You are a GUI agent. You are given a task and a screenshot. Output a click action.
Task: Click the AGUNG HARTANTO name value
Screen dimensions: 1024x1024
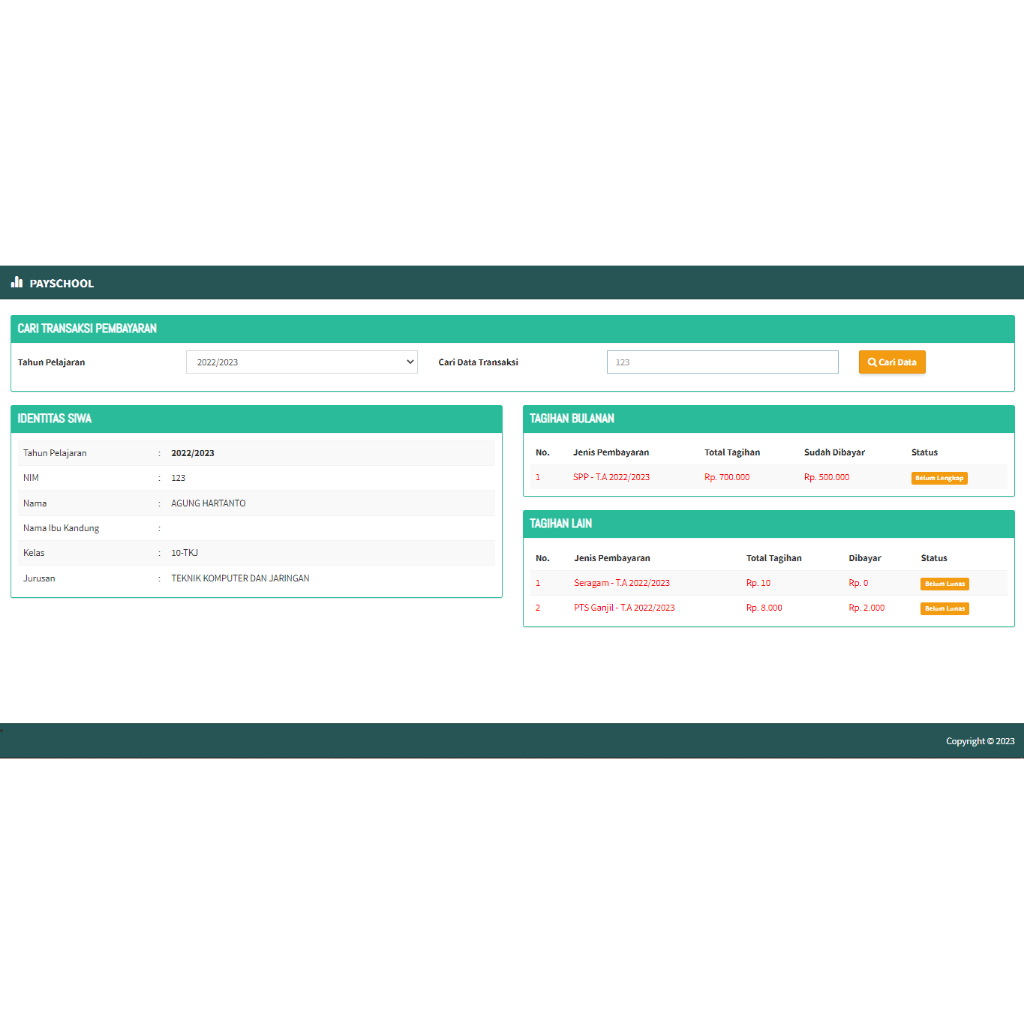pos(208,503)
